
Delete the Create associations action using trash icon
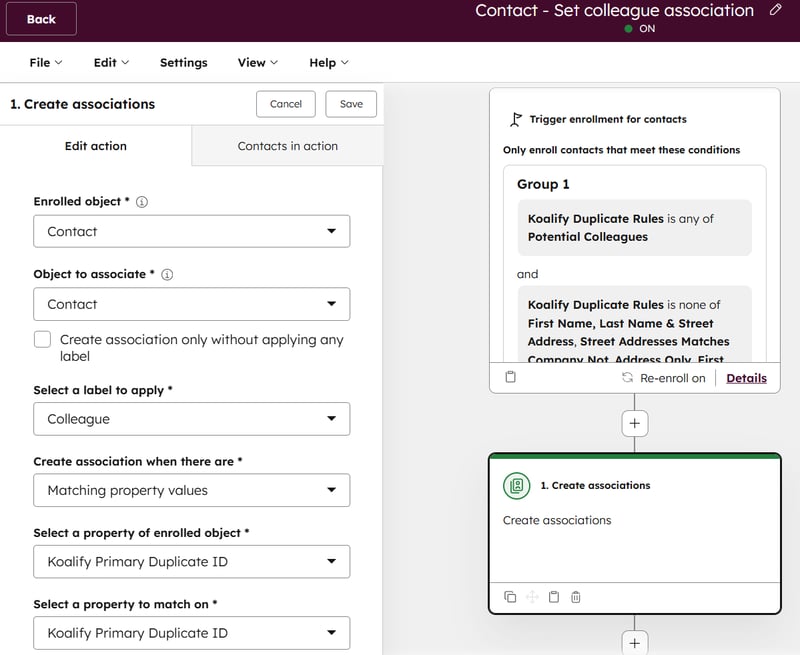point(575,597)
